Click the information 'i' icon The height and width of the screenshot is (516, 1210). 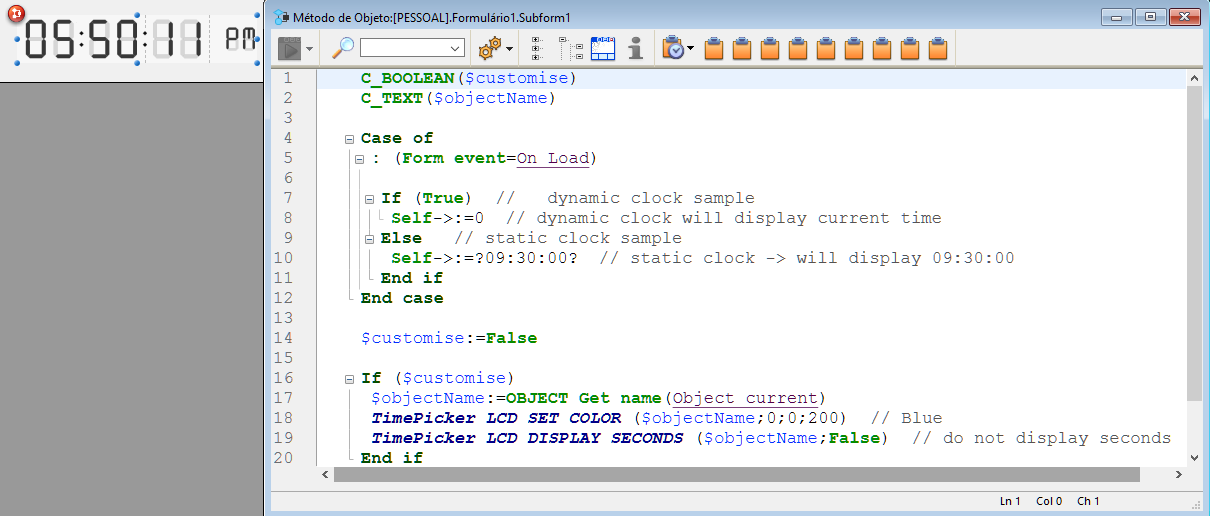pyautogui.click(x=635, y=47)
